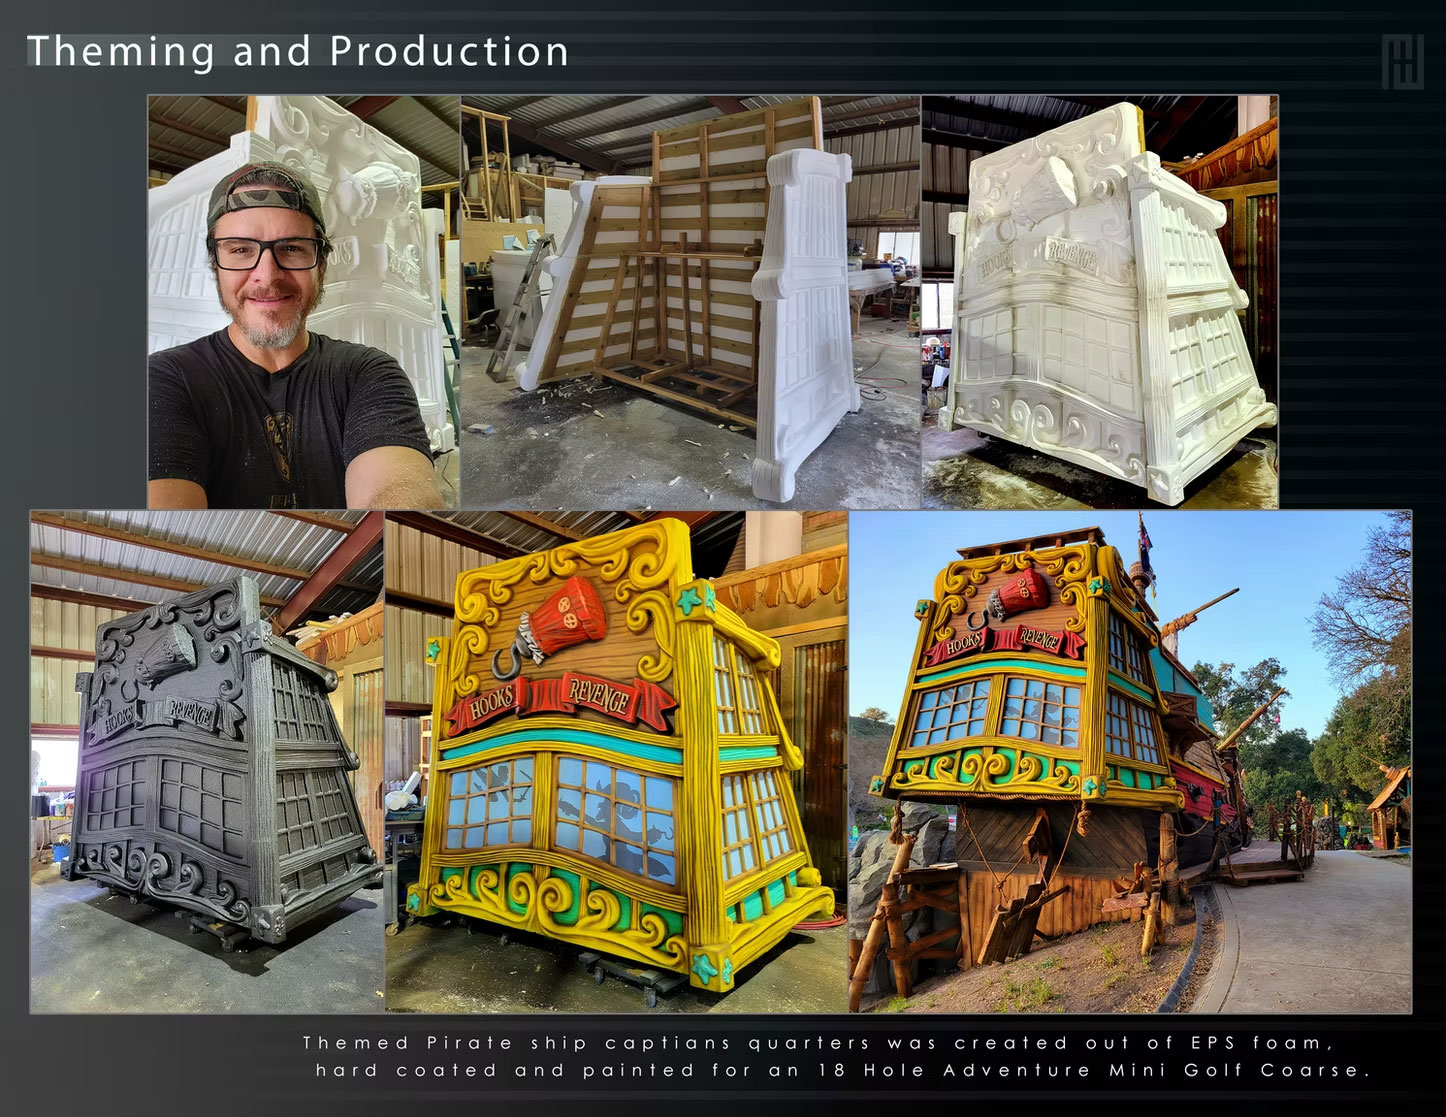Open the white carved foam facade photo

(x=1099, y=301)
